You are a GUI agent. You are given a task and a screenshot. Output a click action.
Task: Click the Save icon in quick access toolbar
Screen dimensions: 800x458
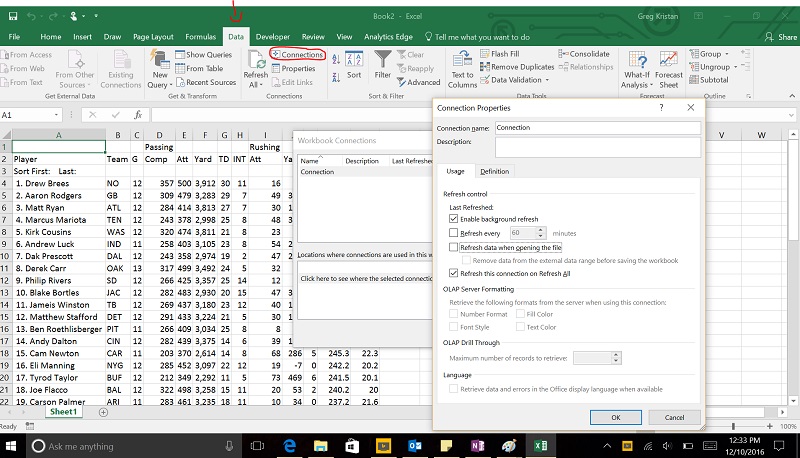(13, 16)
